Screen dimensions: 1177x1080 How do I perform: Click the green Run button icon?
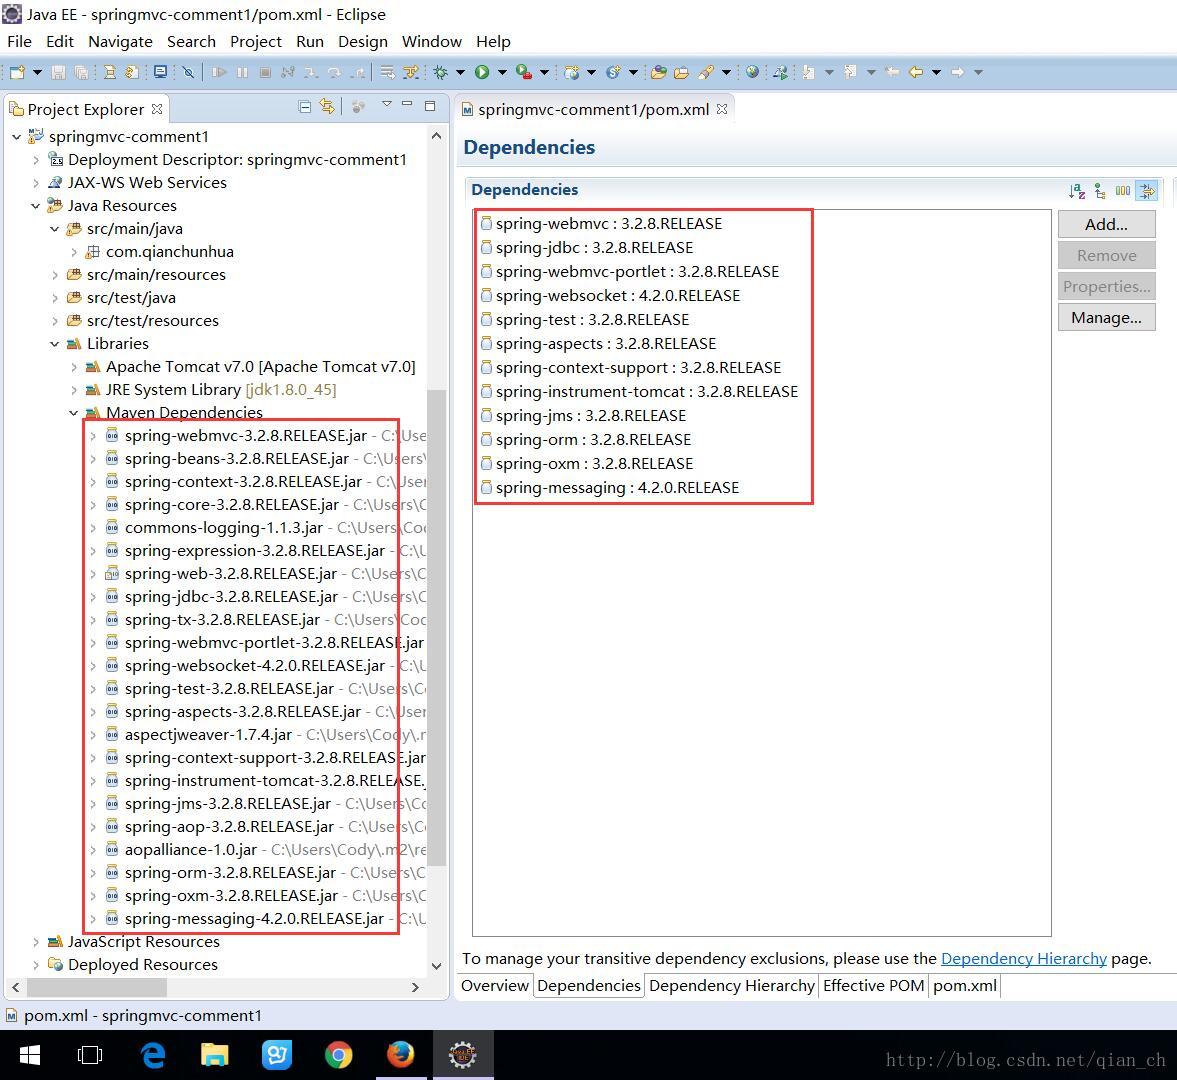tap(482, 72)
